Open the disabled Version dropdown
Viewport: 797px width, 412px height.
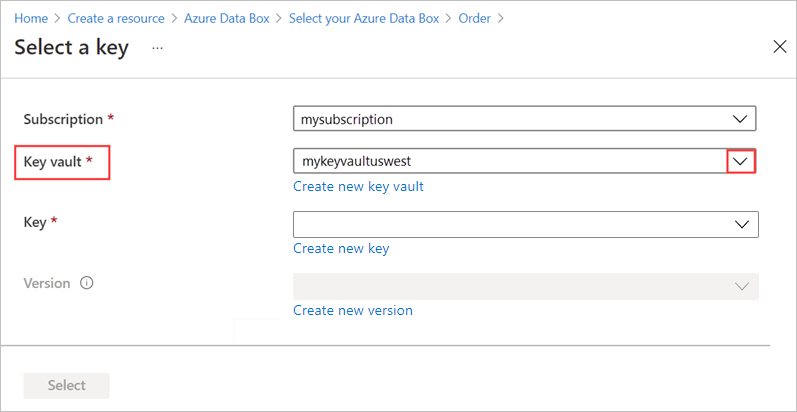pos(742,287)
